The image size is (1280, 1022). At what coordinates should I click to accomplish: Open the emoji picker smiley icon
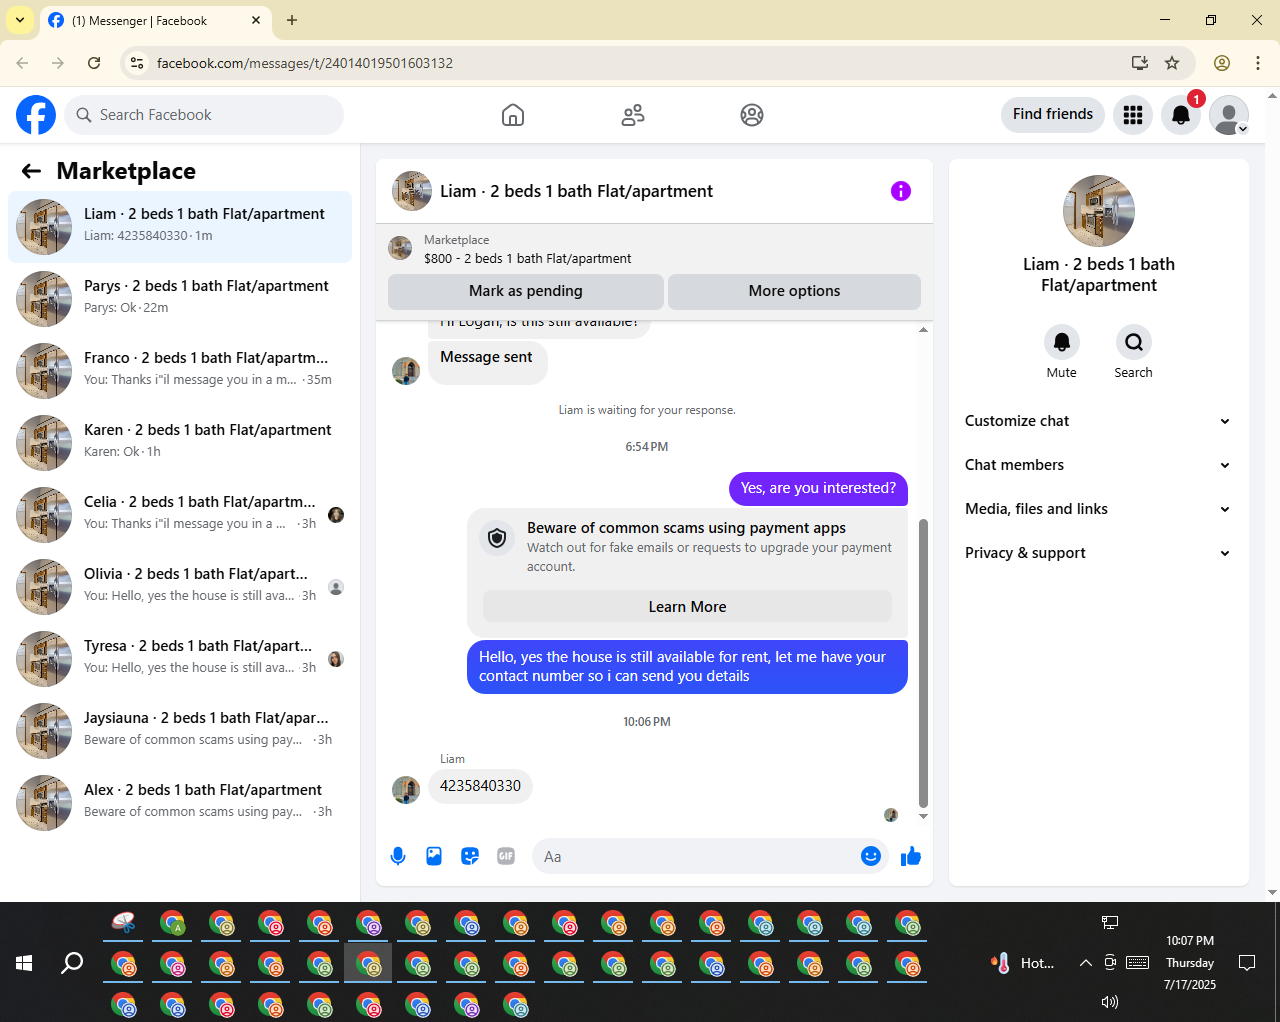point(871,856)
